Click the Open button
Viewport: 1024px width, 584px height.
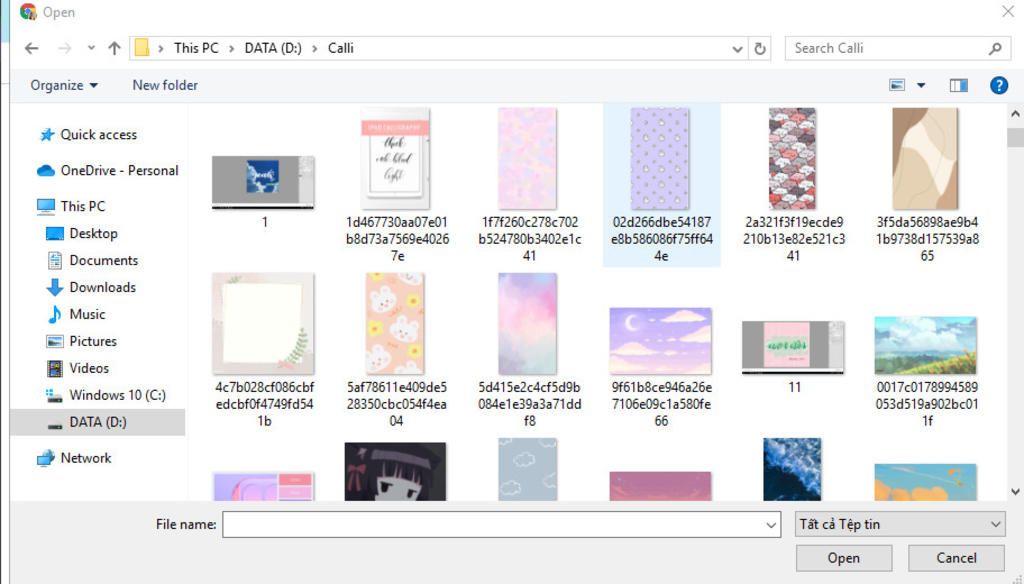[844, 558]
